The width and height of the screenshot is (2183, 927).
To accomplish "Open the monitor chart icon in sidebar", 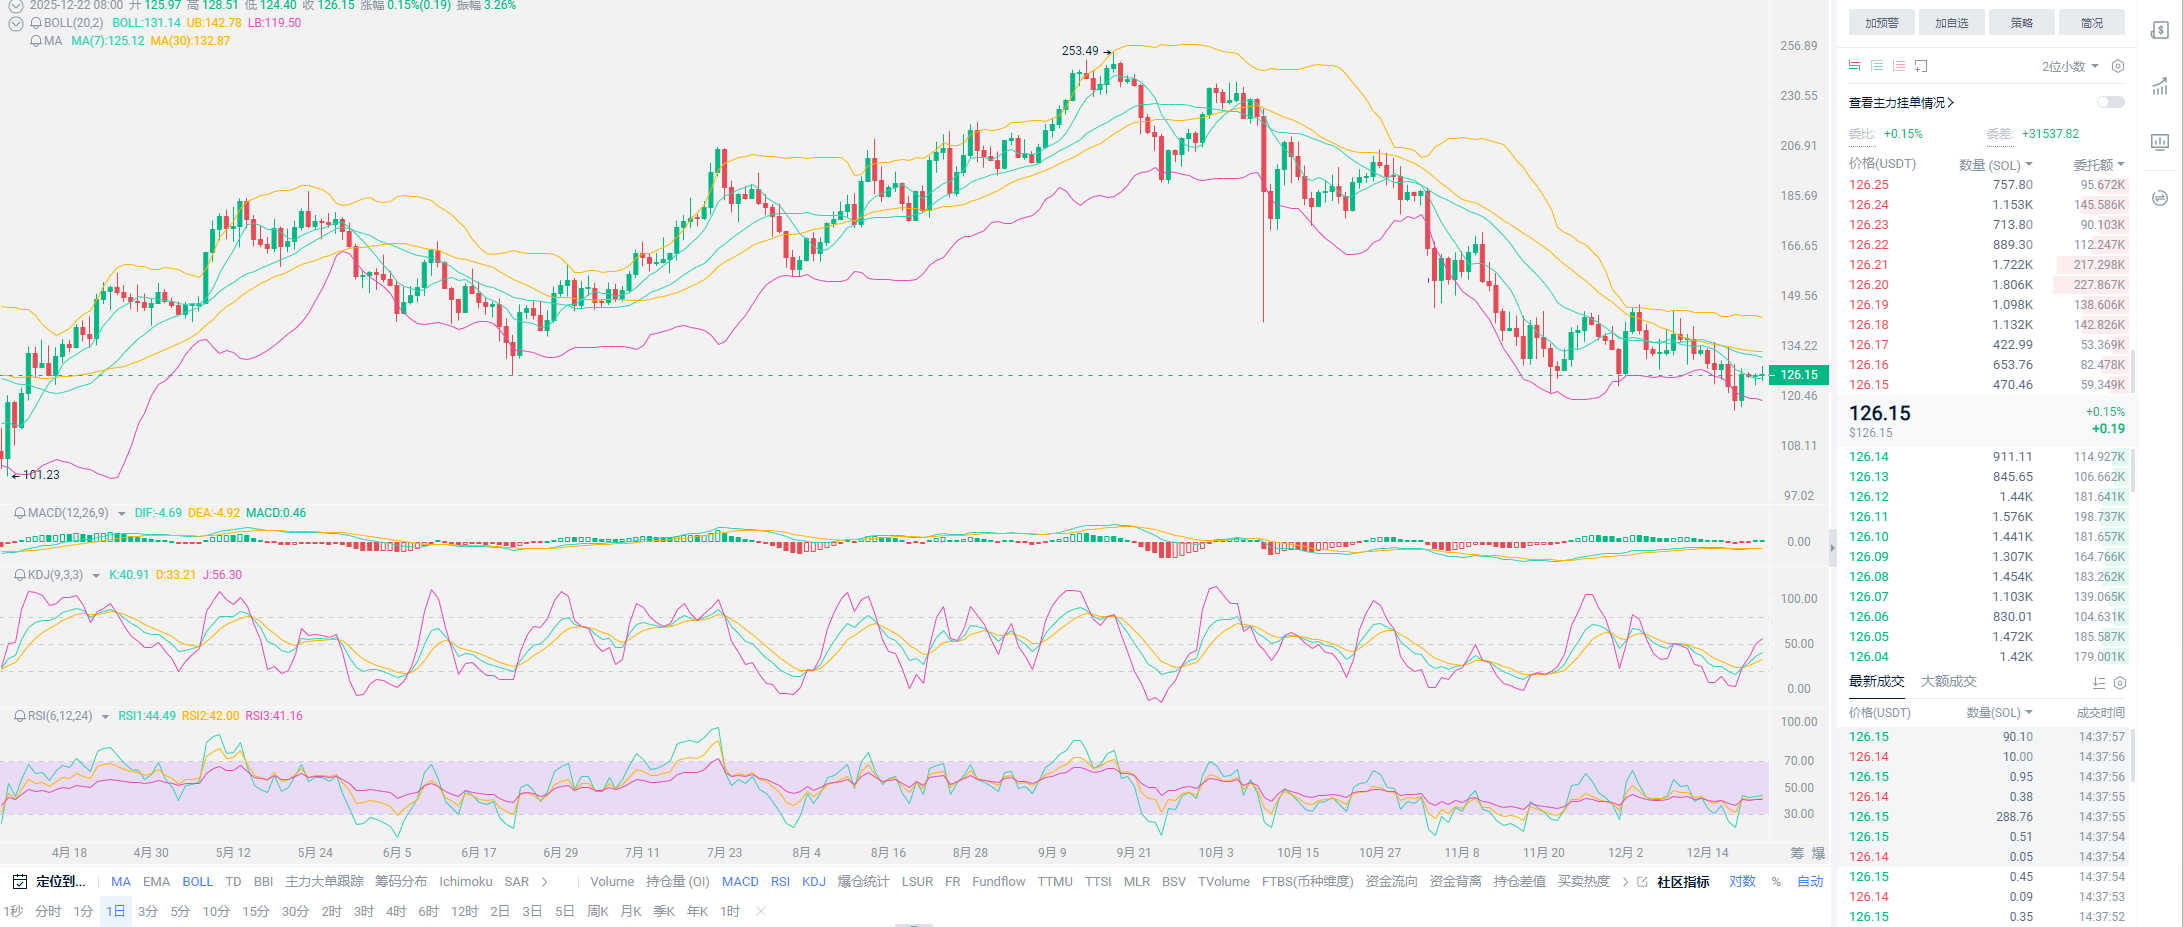I will pos(2160,142).
